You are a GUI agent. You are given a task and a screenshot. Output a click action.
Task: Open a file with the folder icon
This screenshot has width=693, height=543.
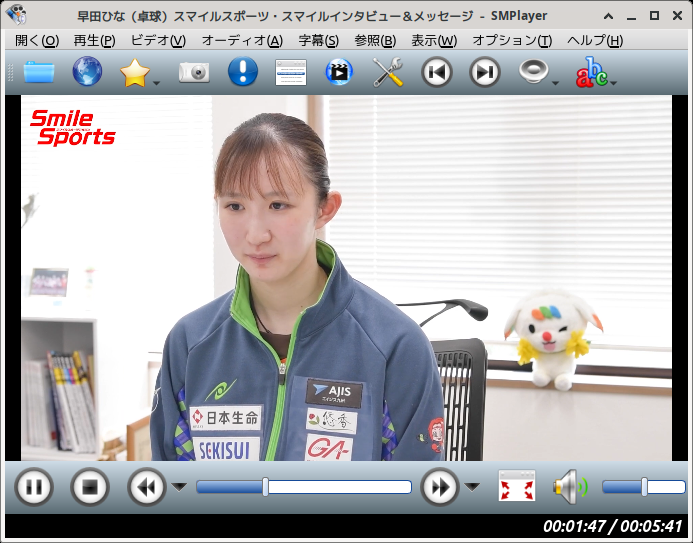pos(39,72)
